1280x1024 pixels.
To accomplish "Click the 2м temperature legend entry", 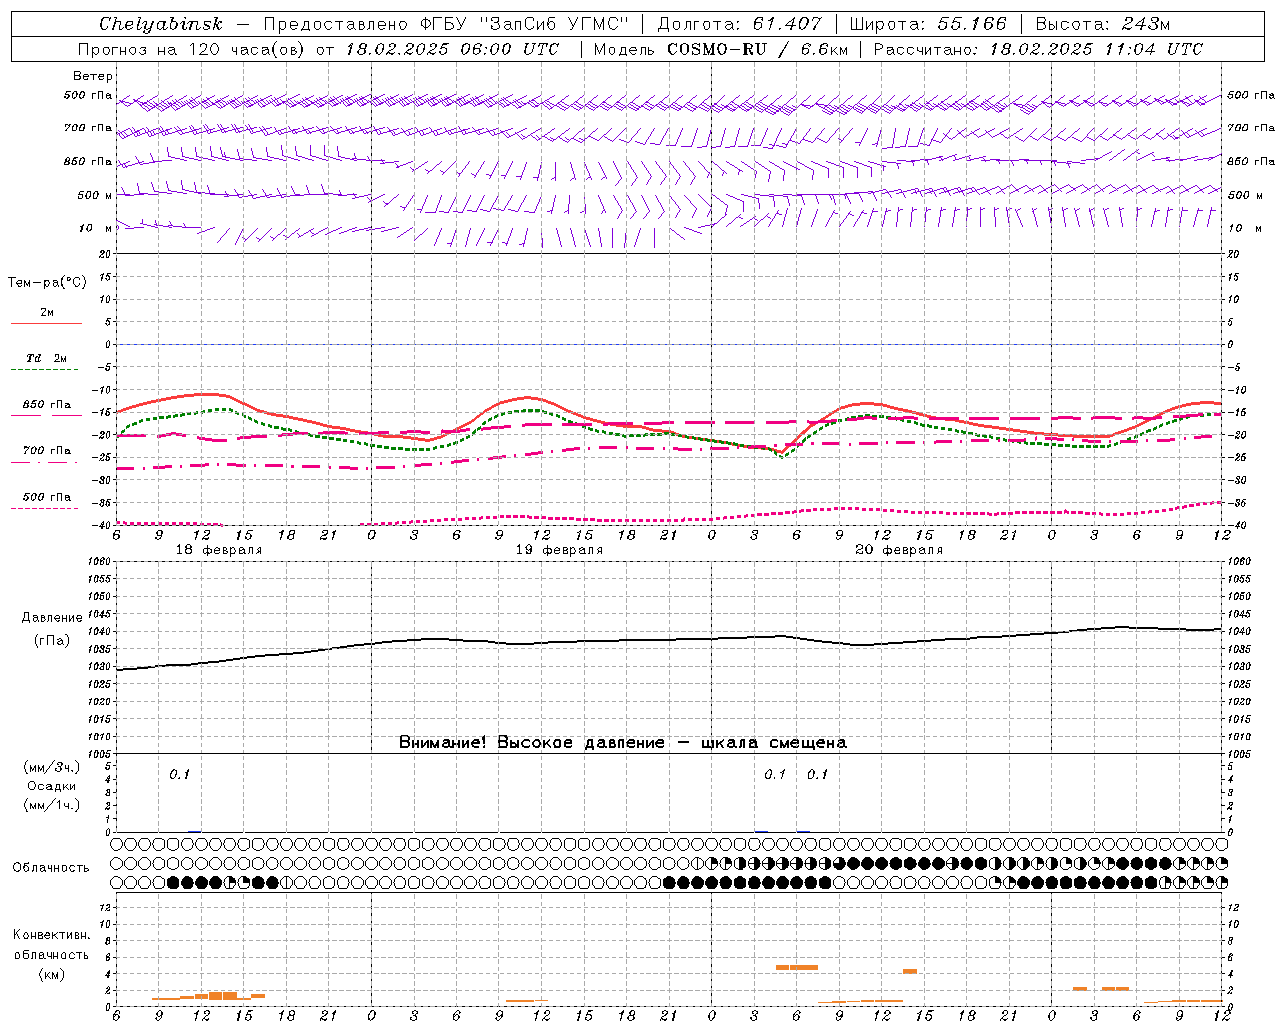I will point(47,312).
